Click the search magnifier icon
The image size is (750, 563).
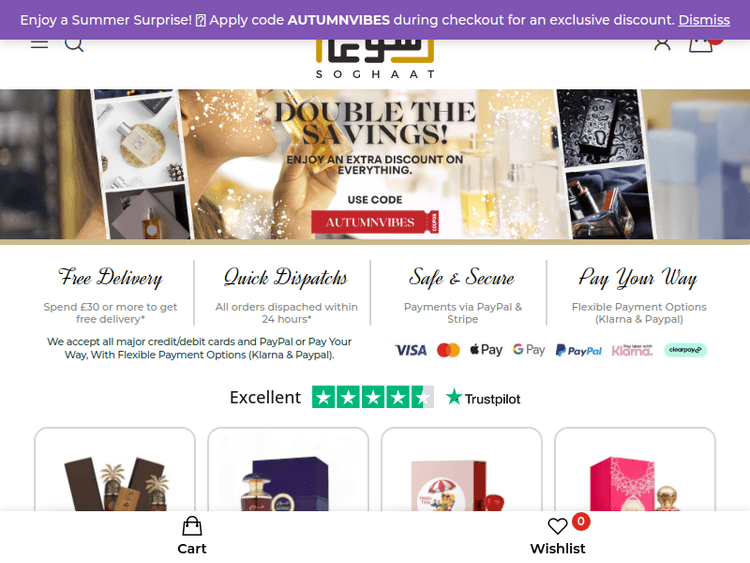click(74, 44)
